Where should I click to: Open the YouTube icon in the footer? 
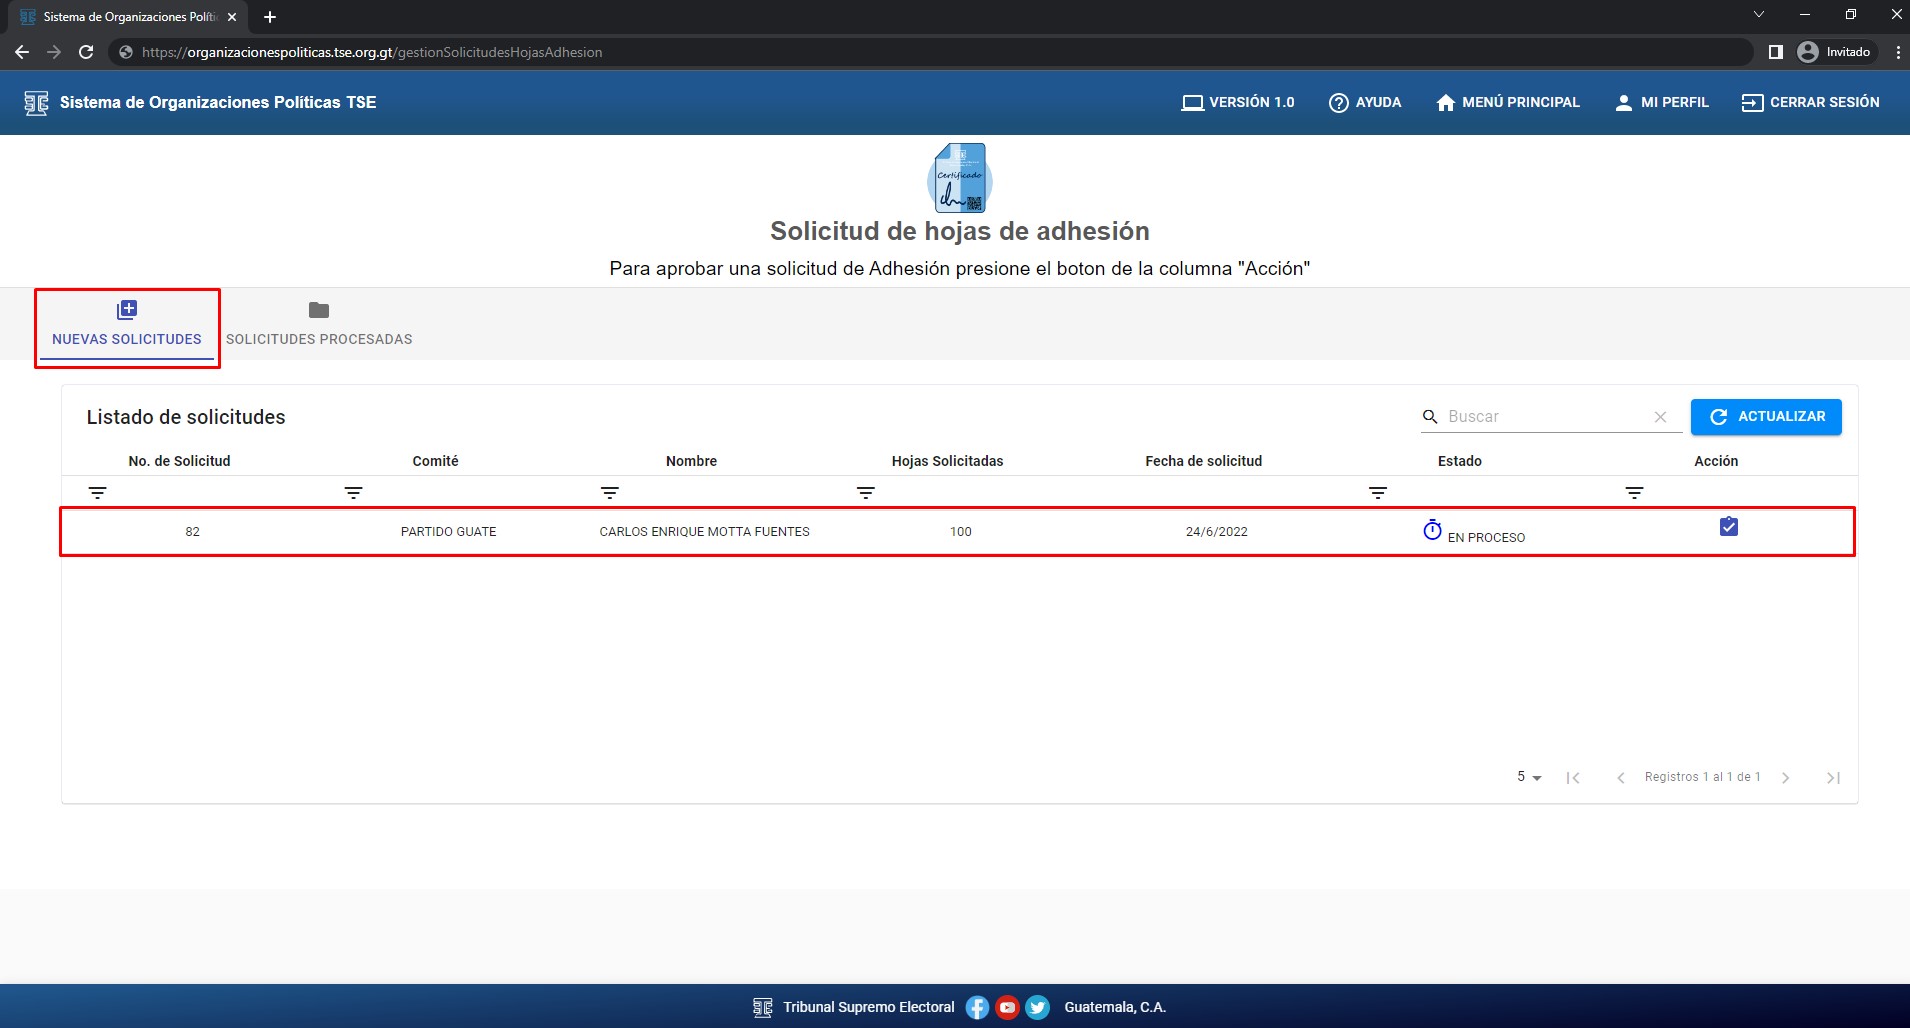(1007, 1007)
